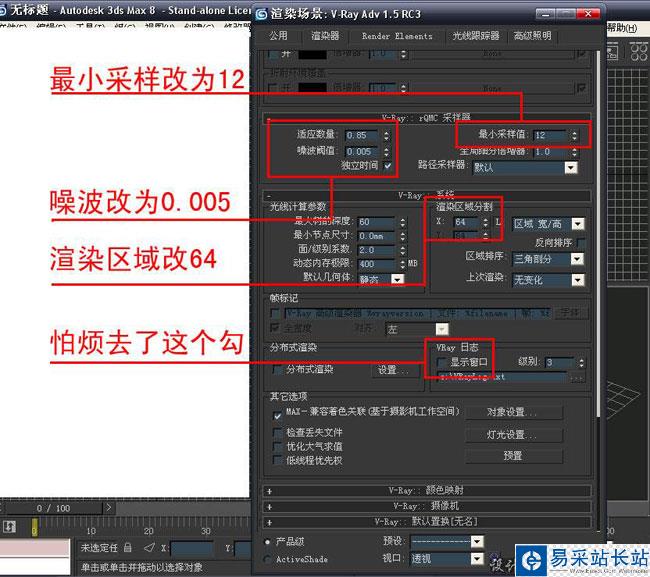Toggle the 独立时间 checkbox
The image size is (650, 577).
pyautogui.click(x=388, y=165)
